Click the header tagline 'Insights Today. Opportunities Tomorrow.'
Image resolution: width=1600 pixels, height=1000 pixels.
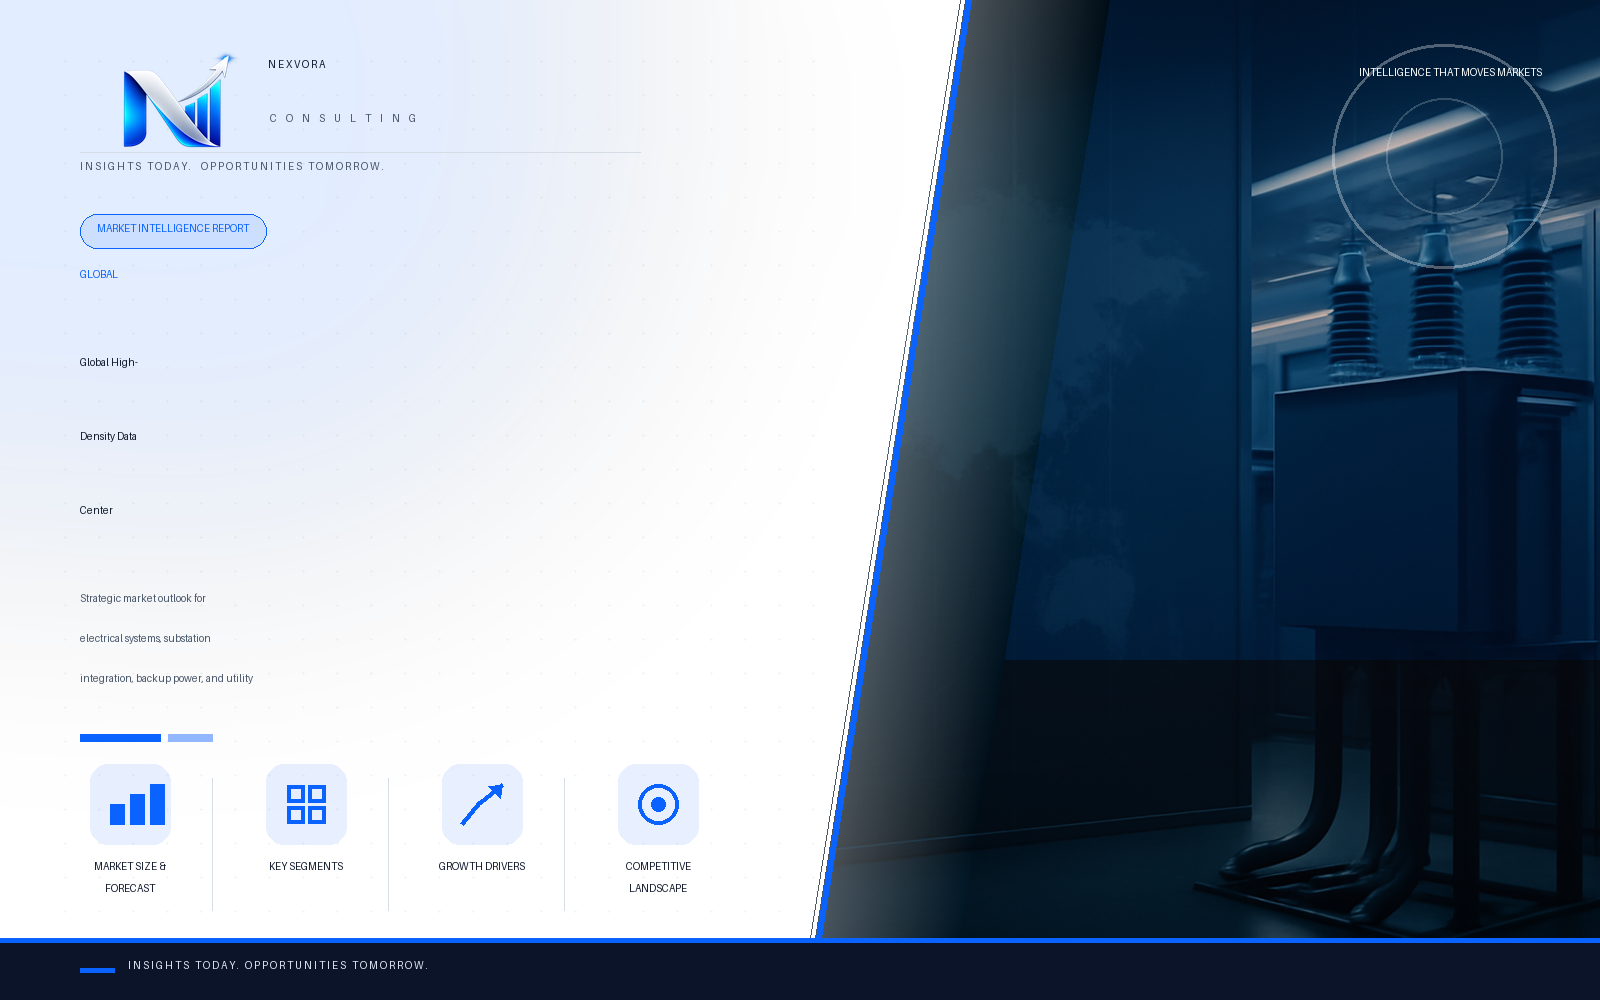[x=232, y=166]
